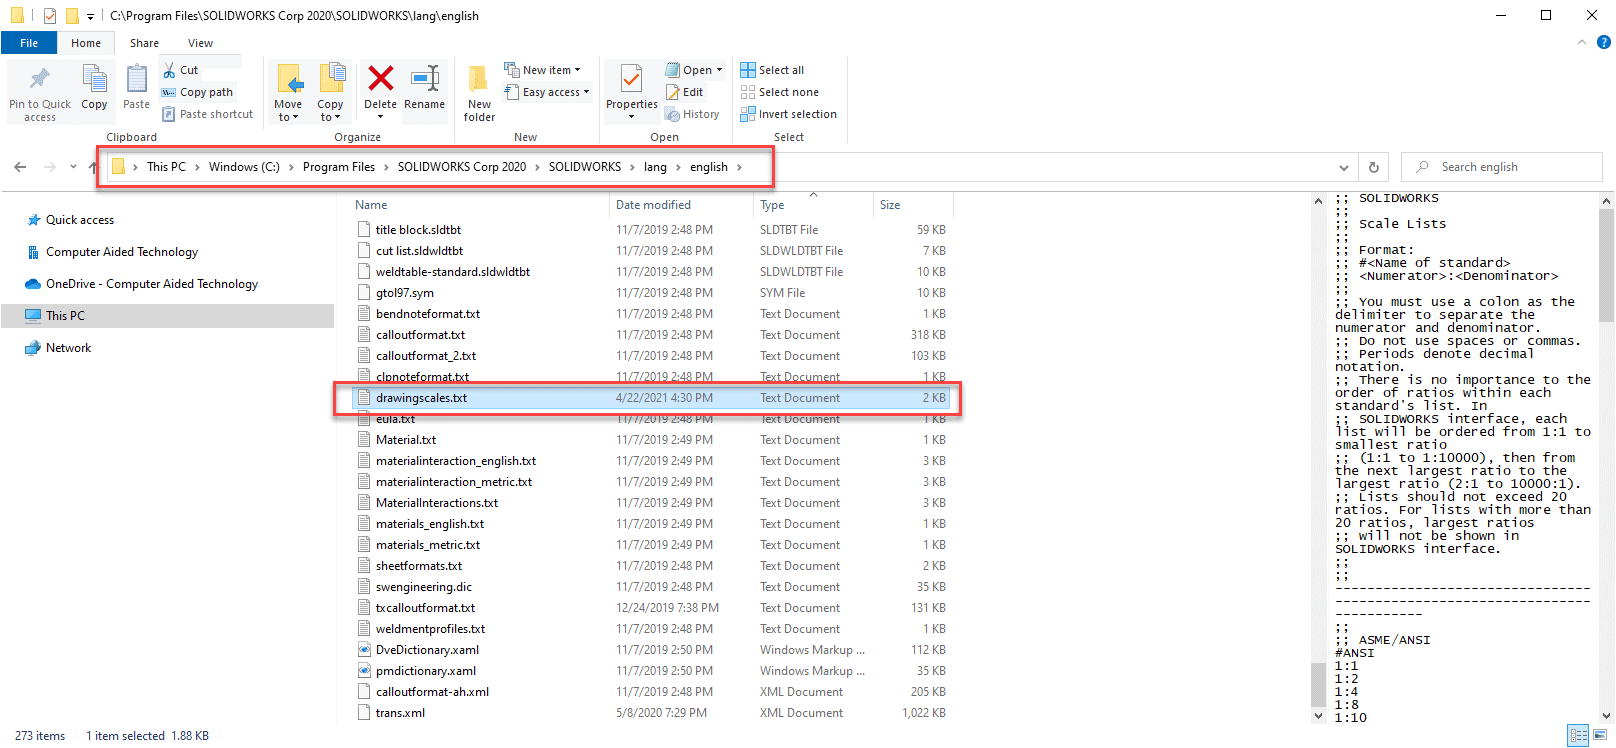Click the Edit ribbon command
Viewport: 1616px width, 748px height.
(684, 92)
